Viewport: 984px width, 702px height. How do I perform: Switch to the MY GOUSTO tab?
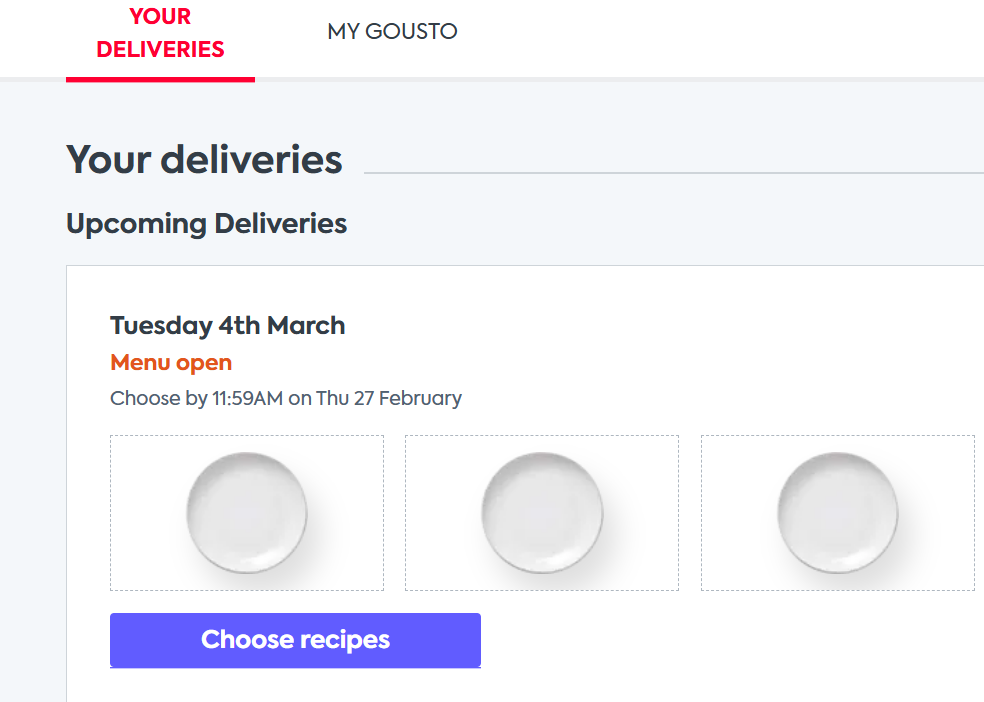392,31
